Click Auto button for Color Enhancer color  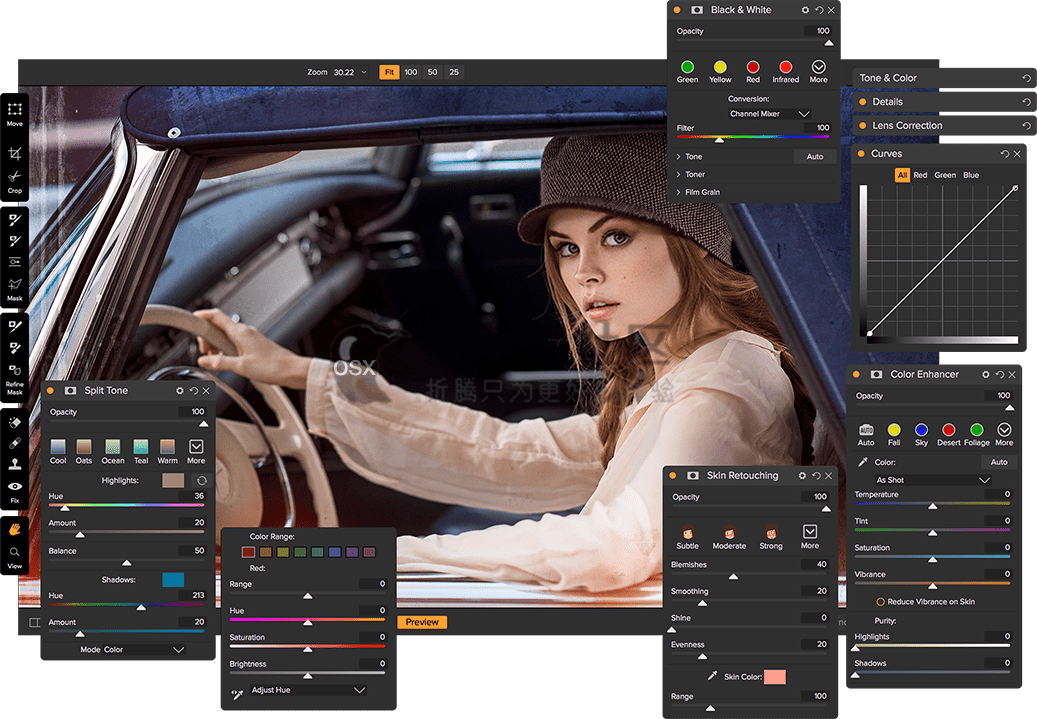point(999,462)
